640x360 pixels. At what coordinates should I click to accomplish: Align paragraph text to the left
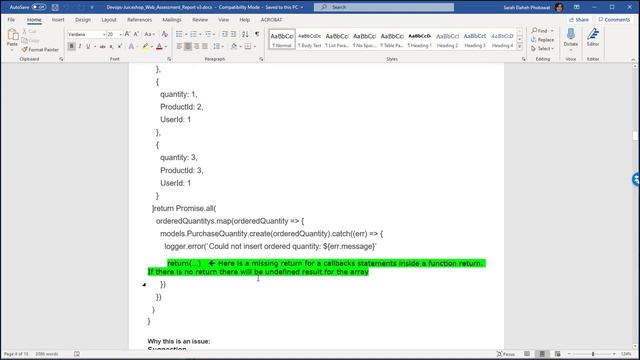(179, 47)
